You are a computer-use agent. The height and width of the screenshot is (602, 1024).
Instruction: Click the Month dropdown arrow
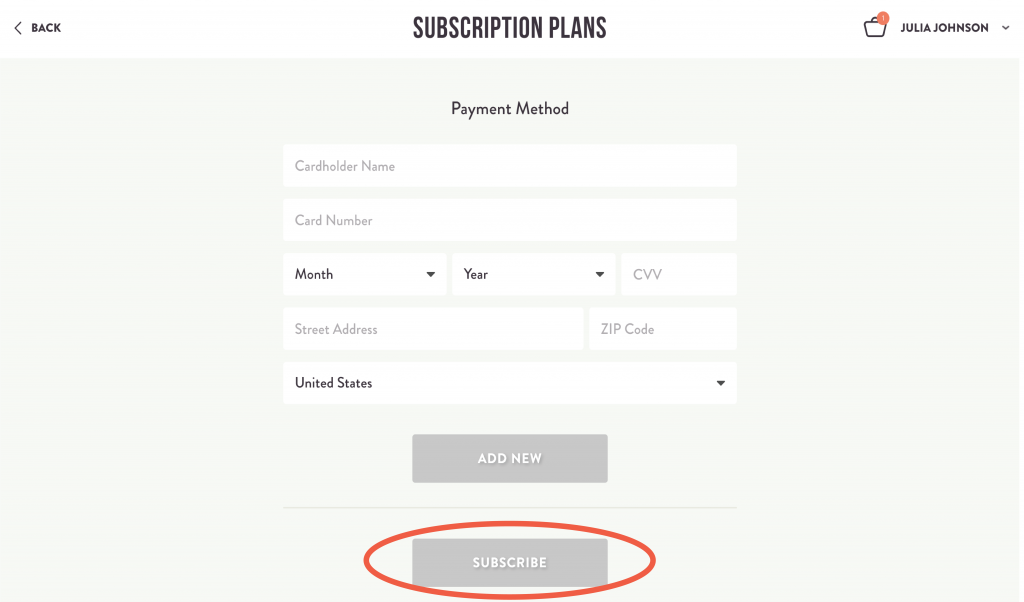(432, 273)
